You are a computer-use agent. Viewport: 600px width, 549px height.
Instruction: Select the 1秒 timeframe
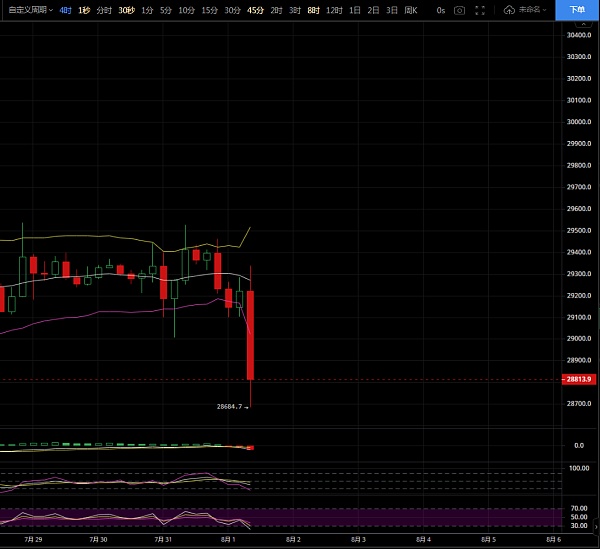(x=84, y=10)
